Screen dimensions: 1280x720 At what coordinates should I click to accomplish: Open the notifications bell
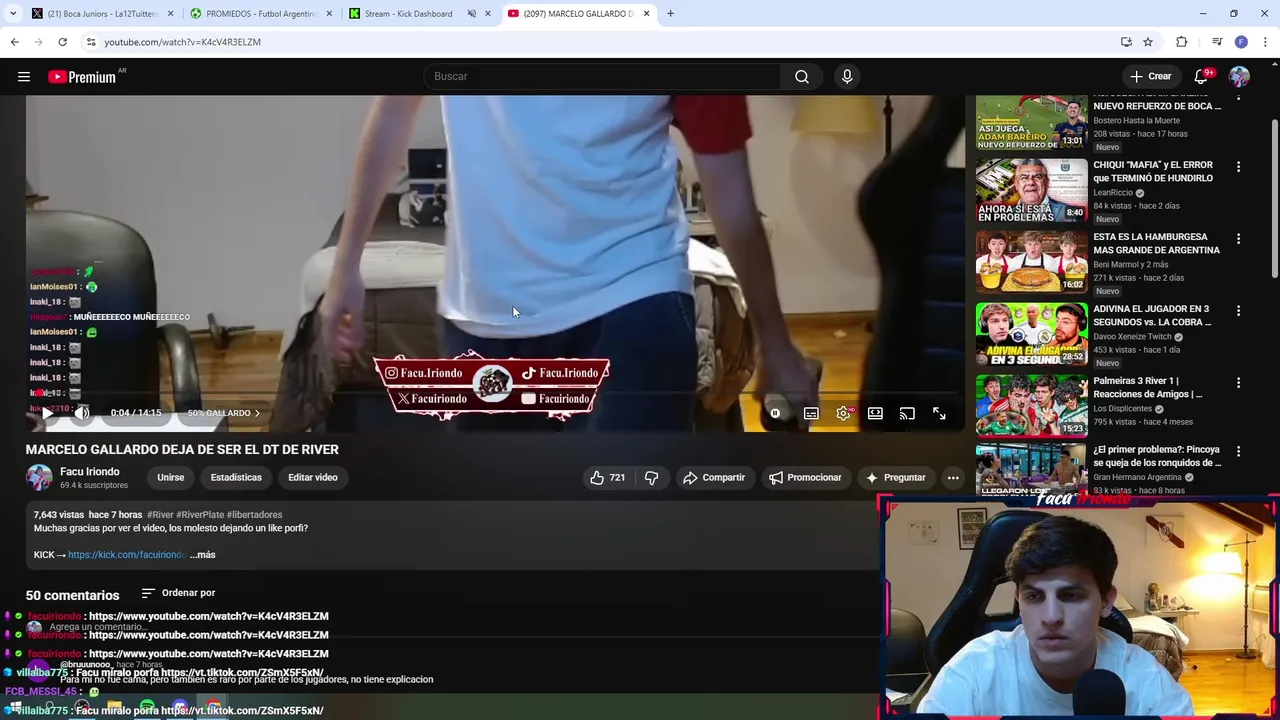(1201, 77)
